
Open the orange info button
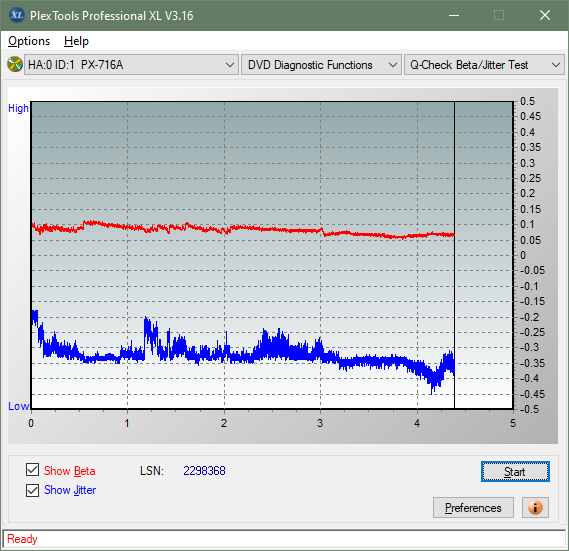pos(535,507)
